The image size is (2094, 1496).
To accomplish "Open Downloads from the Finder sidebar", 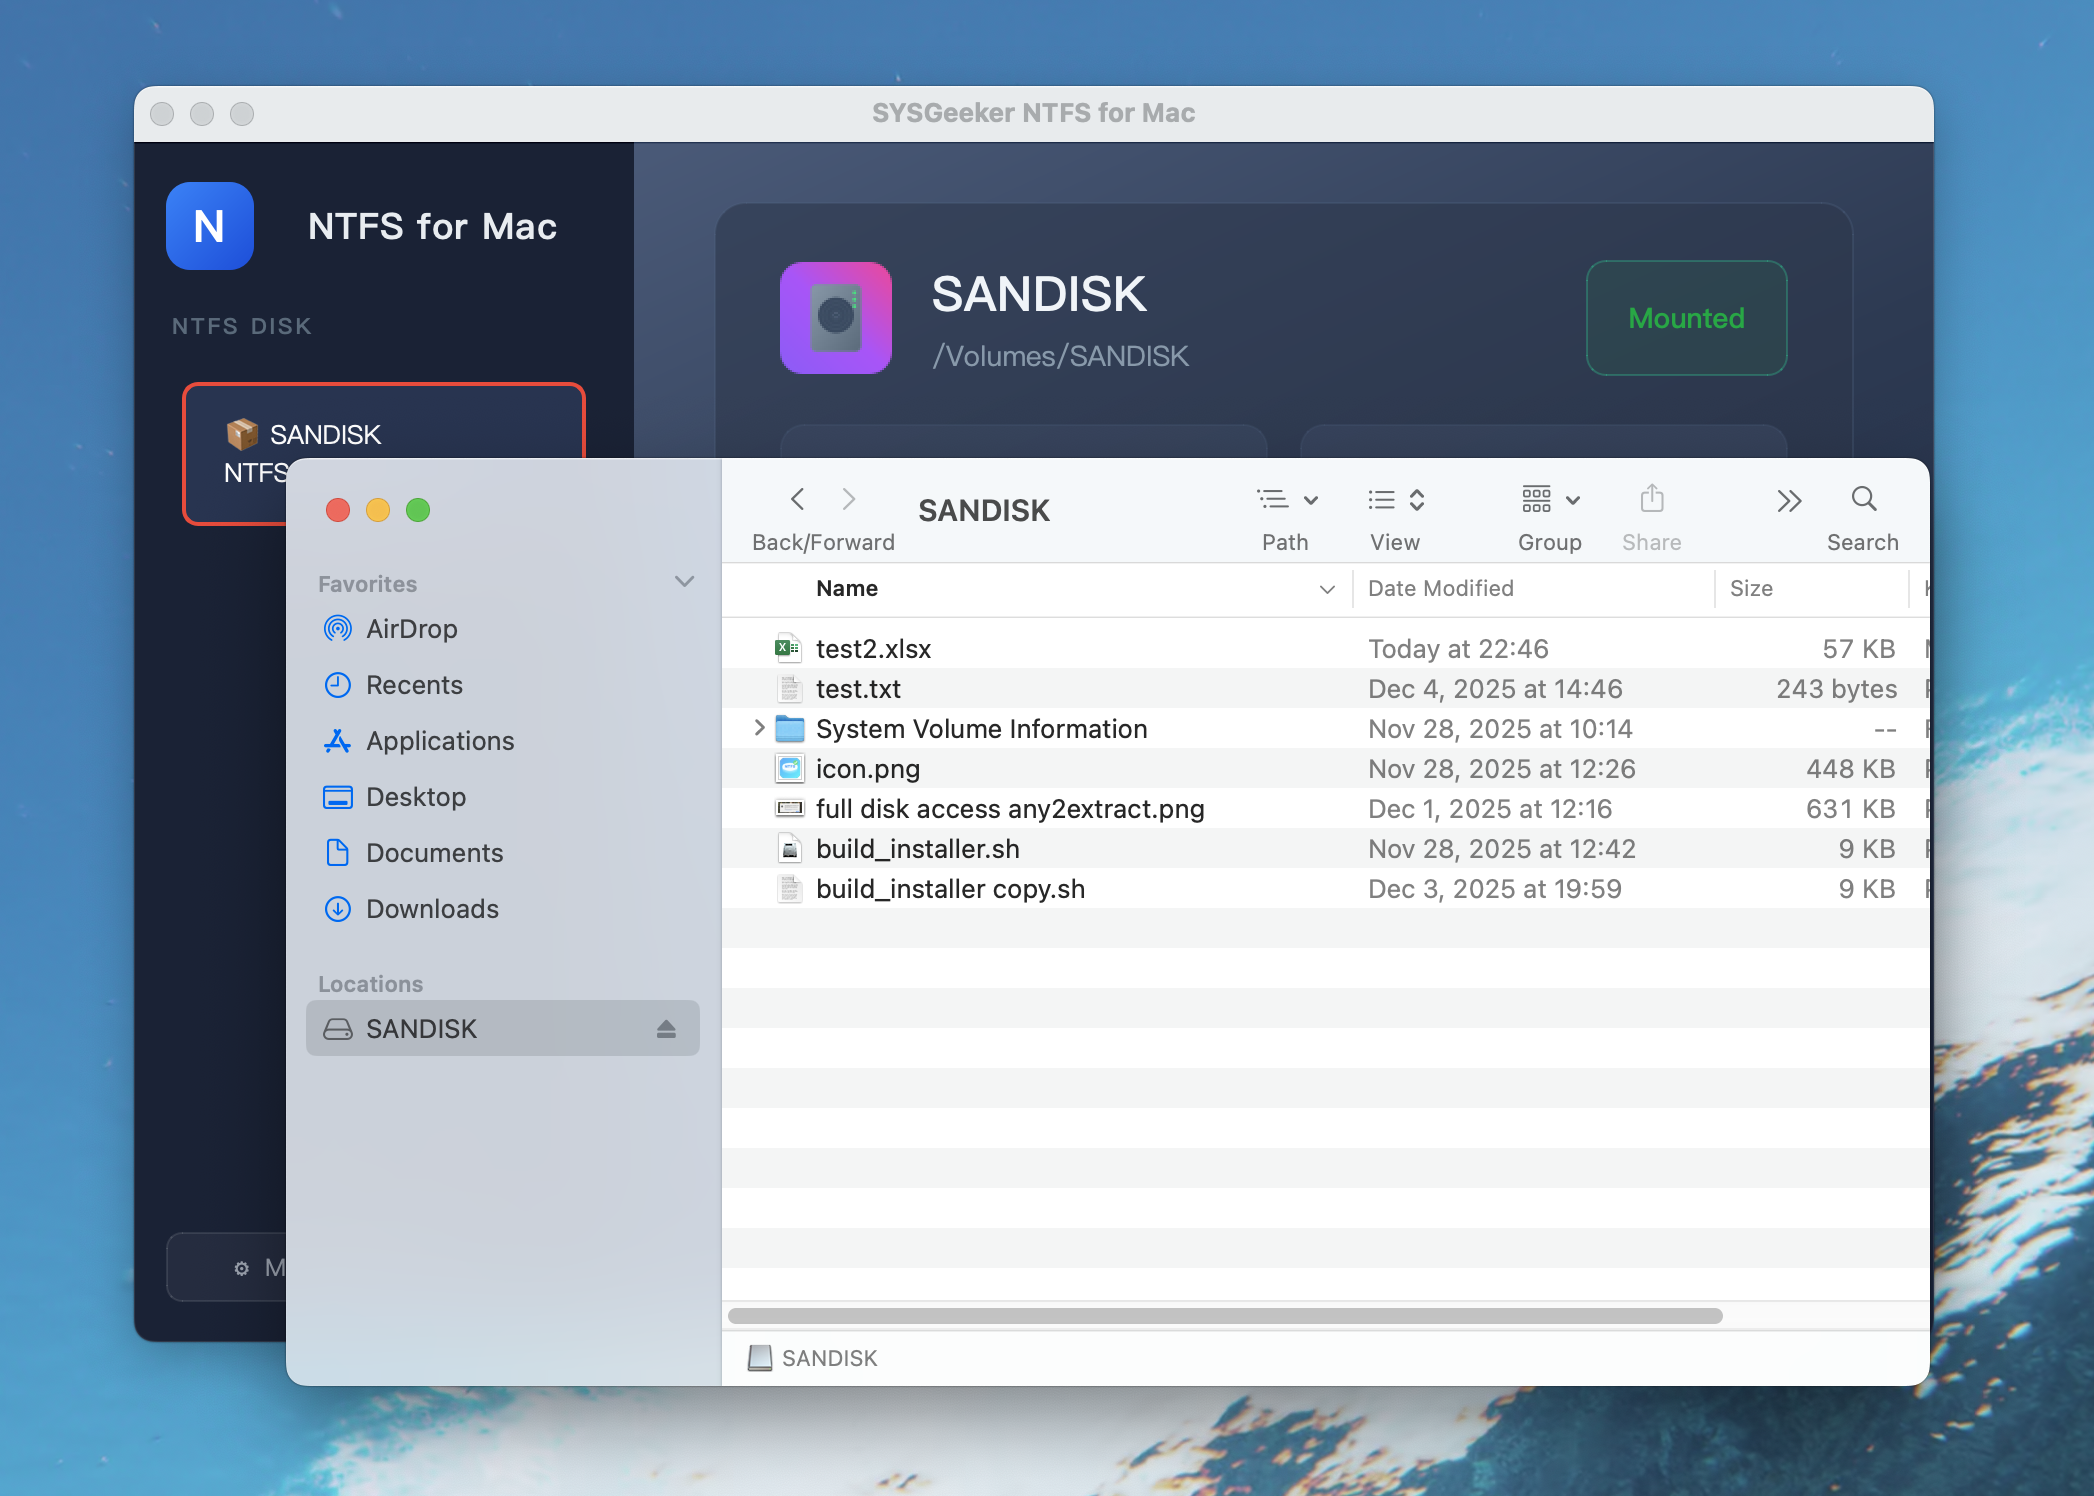I will (x=432, y=909).
